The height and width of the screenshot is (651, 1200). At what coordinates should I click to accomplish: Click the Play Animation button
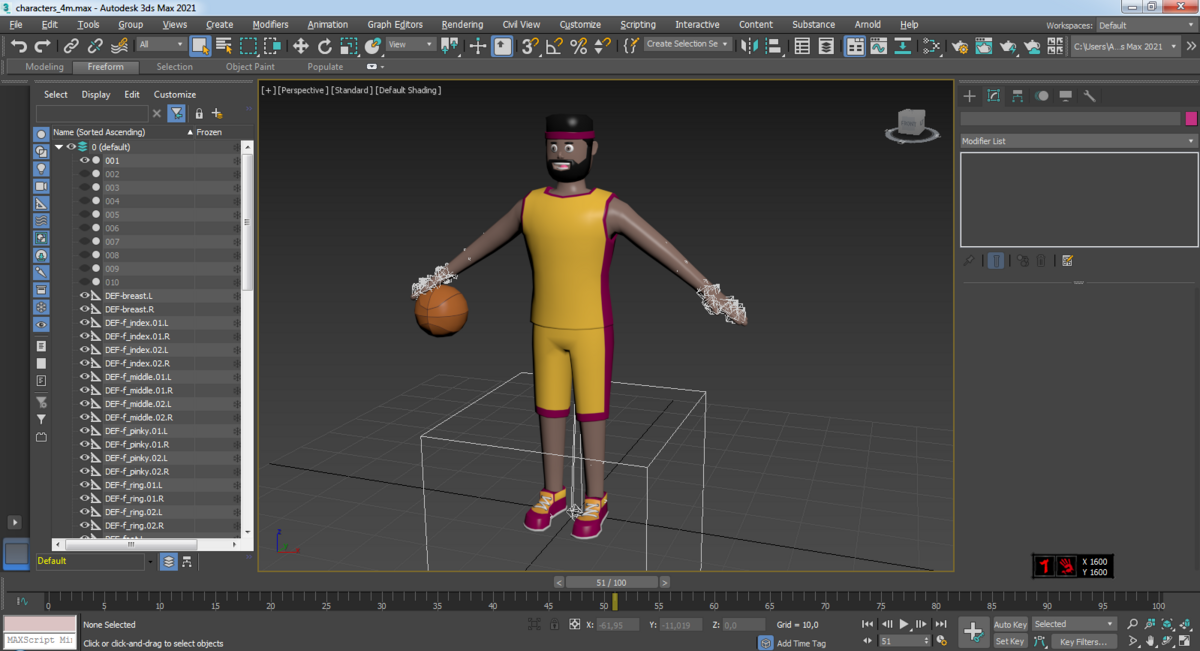click(904, 624)
